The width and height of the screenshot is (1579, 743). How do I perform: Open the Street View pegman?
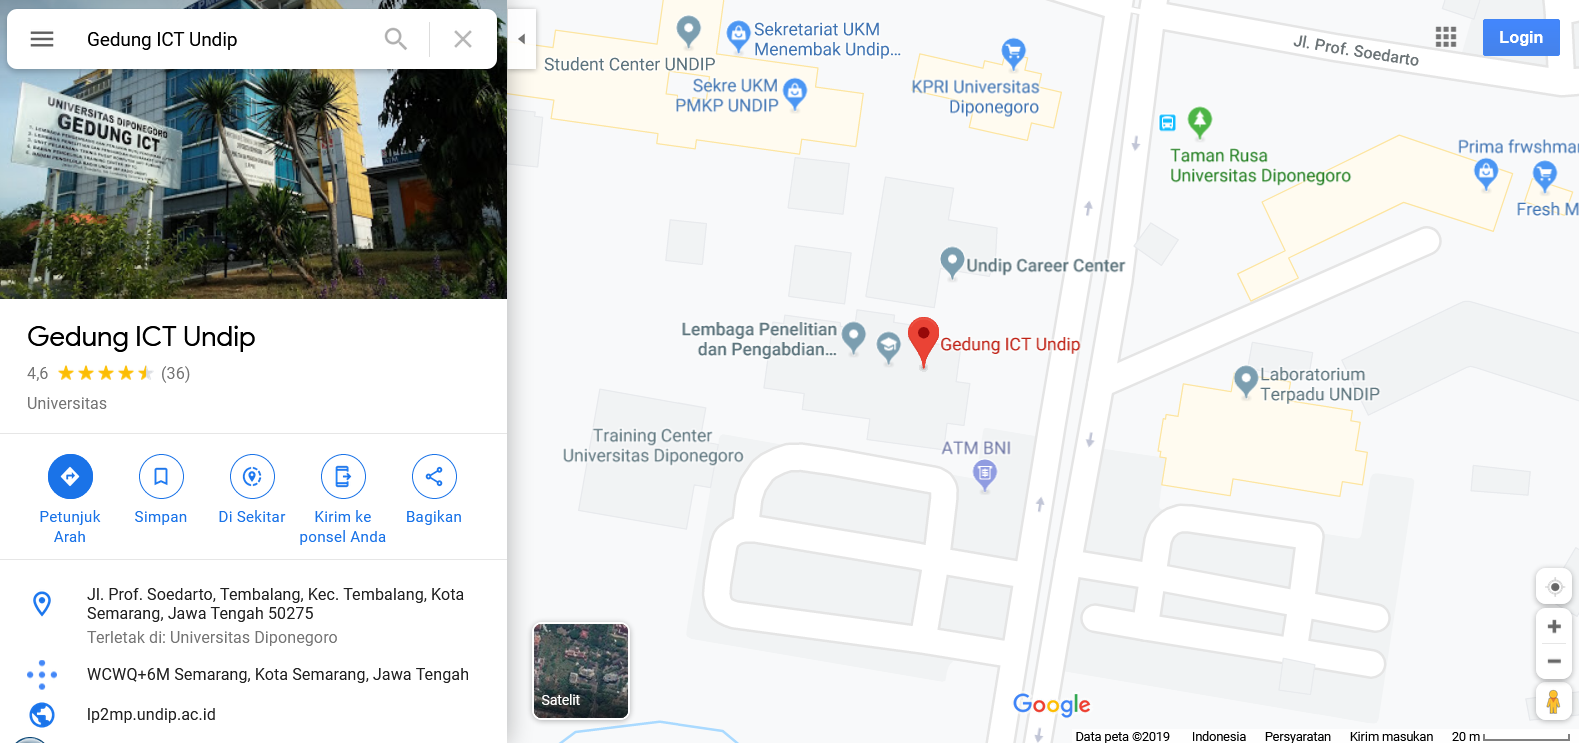(x=1553, y=702)
